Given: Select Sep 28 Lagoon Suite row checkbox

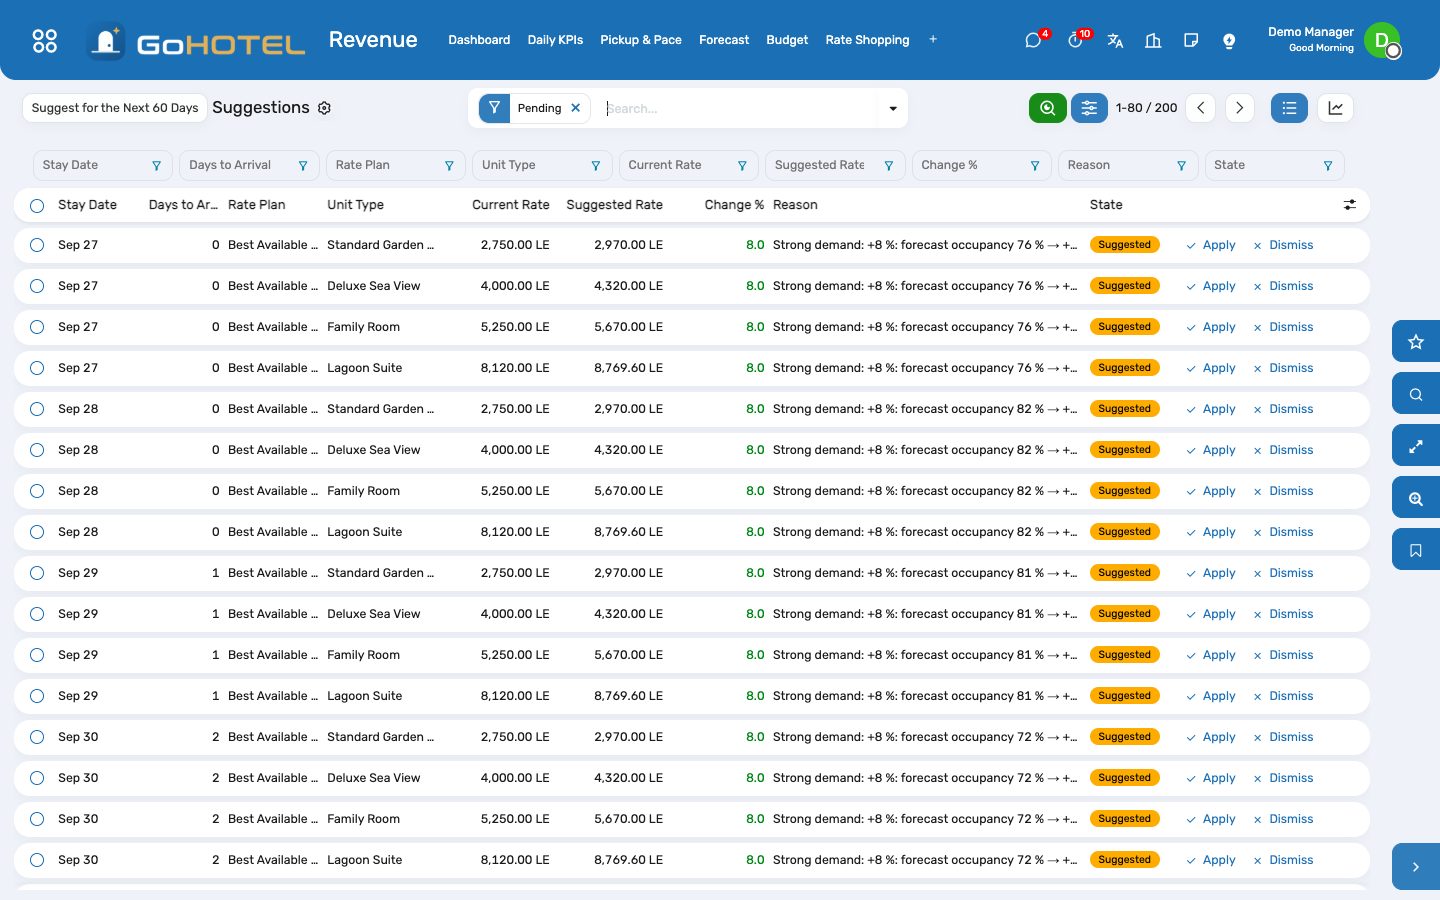Looking at the screenshot, I should [x=37, y=532].
